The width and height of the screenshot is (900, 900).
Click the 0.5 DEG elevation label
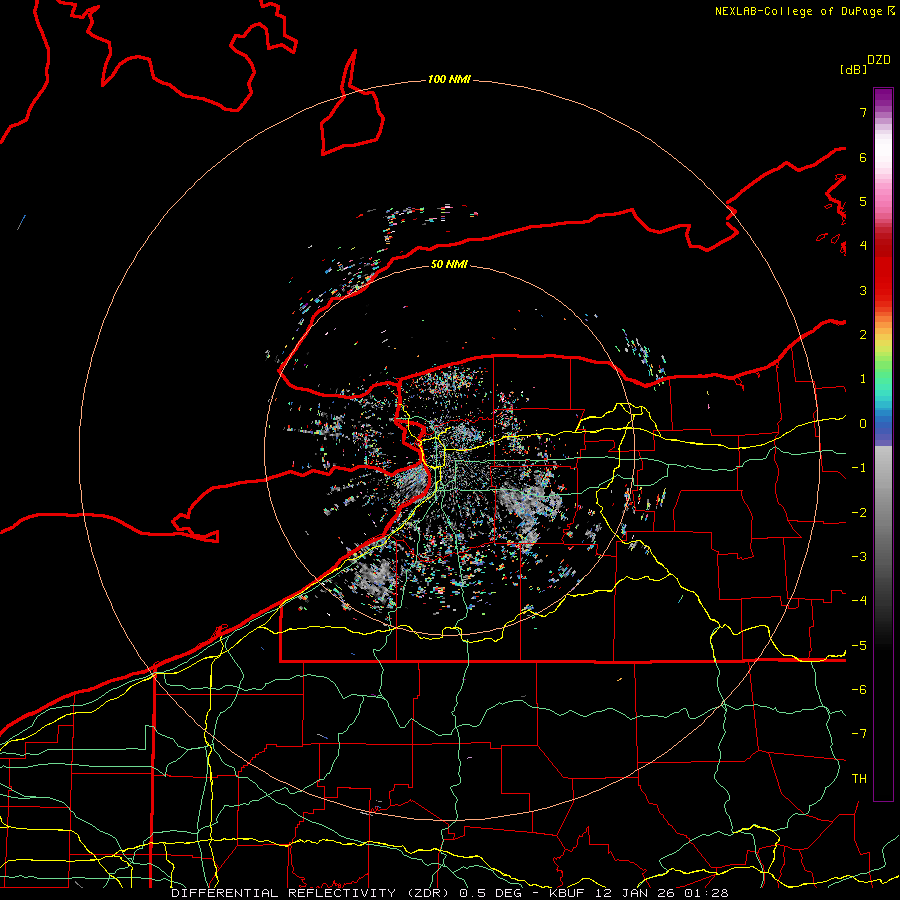click(491, 893)
